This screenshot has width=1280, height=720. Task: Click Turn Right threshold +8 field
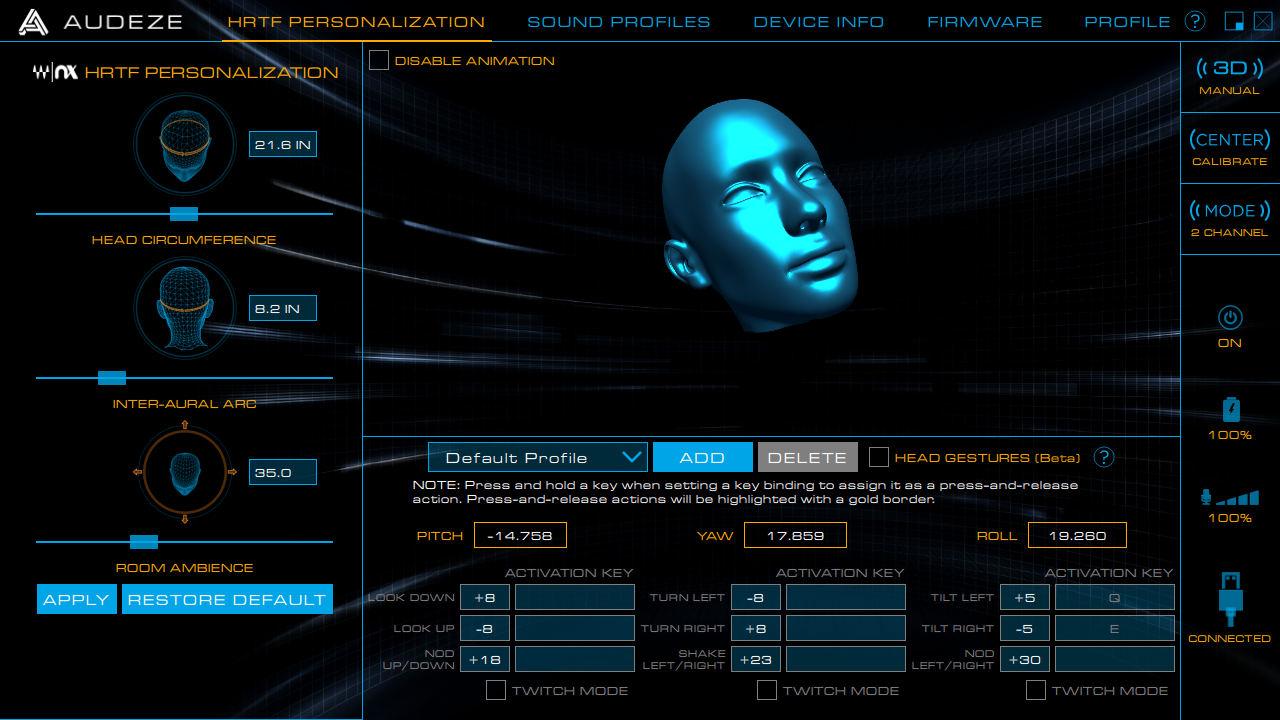click(x=756, y=628)
